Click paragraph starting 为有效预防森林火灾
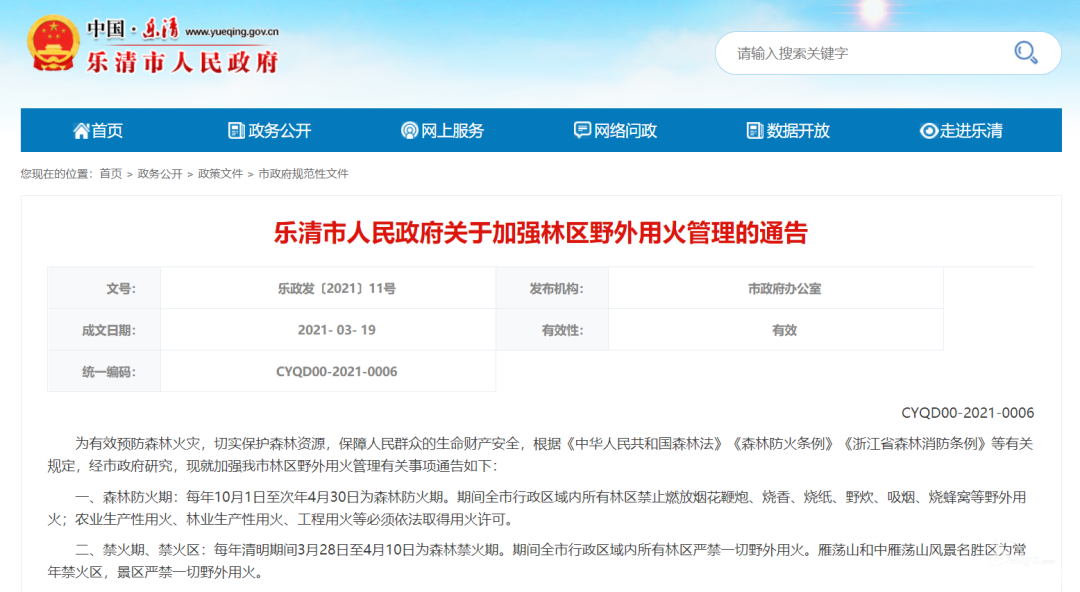Screen dimensions: 1080x592 coord(541,455)
